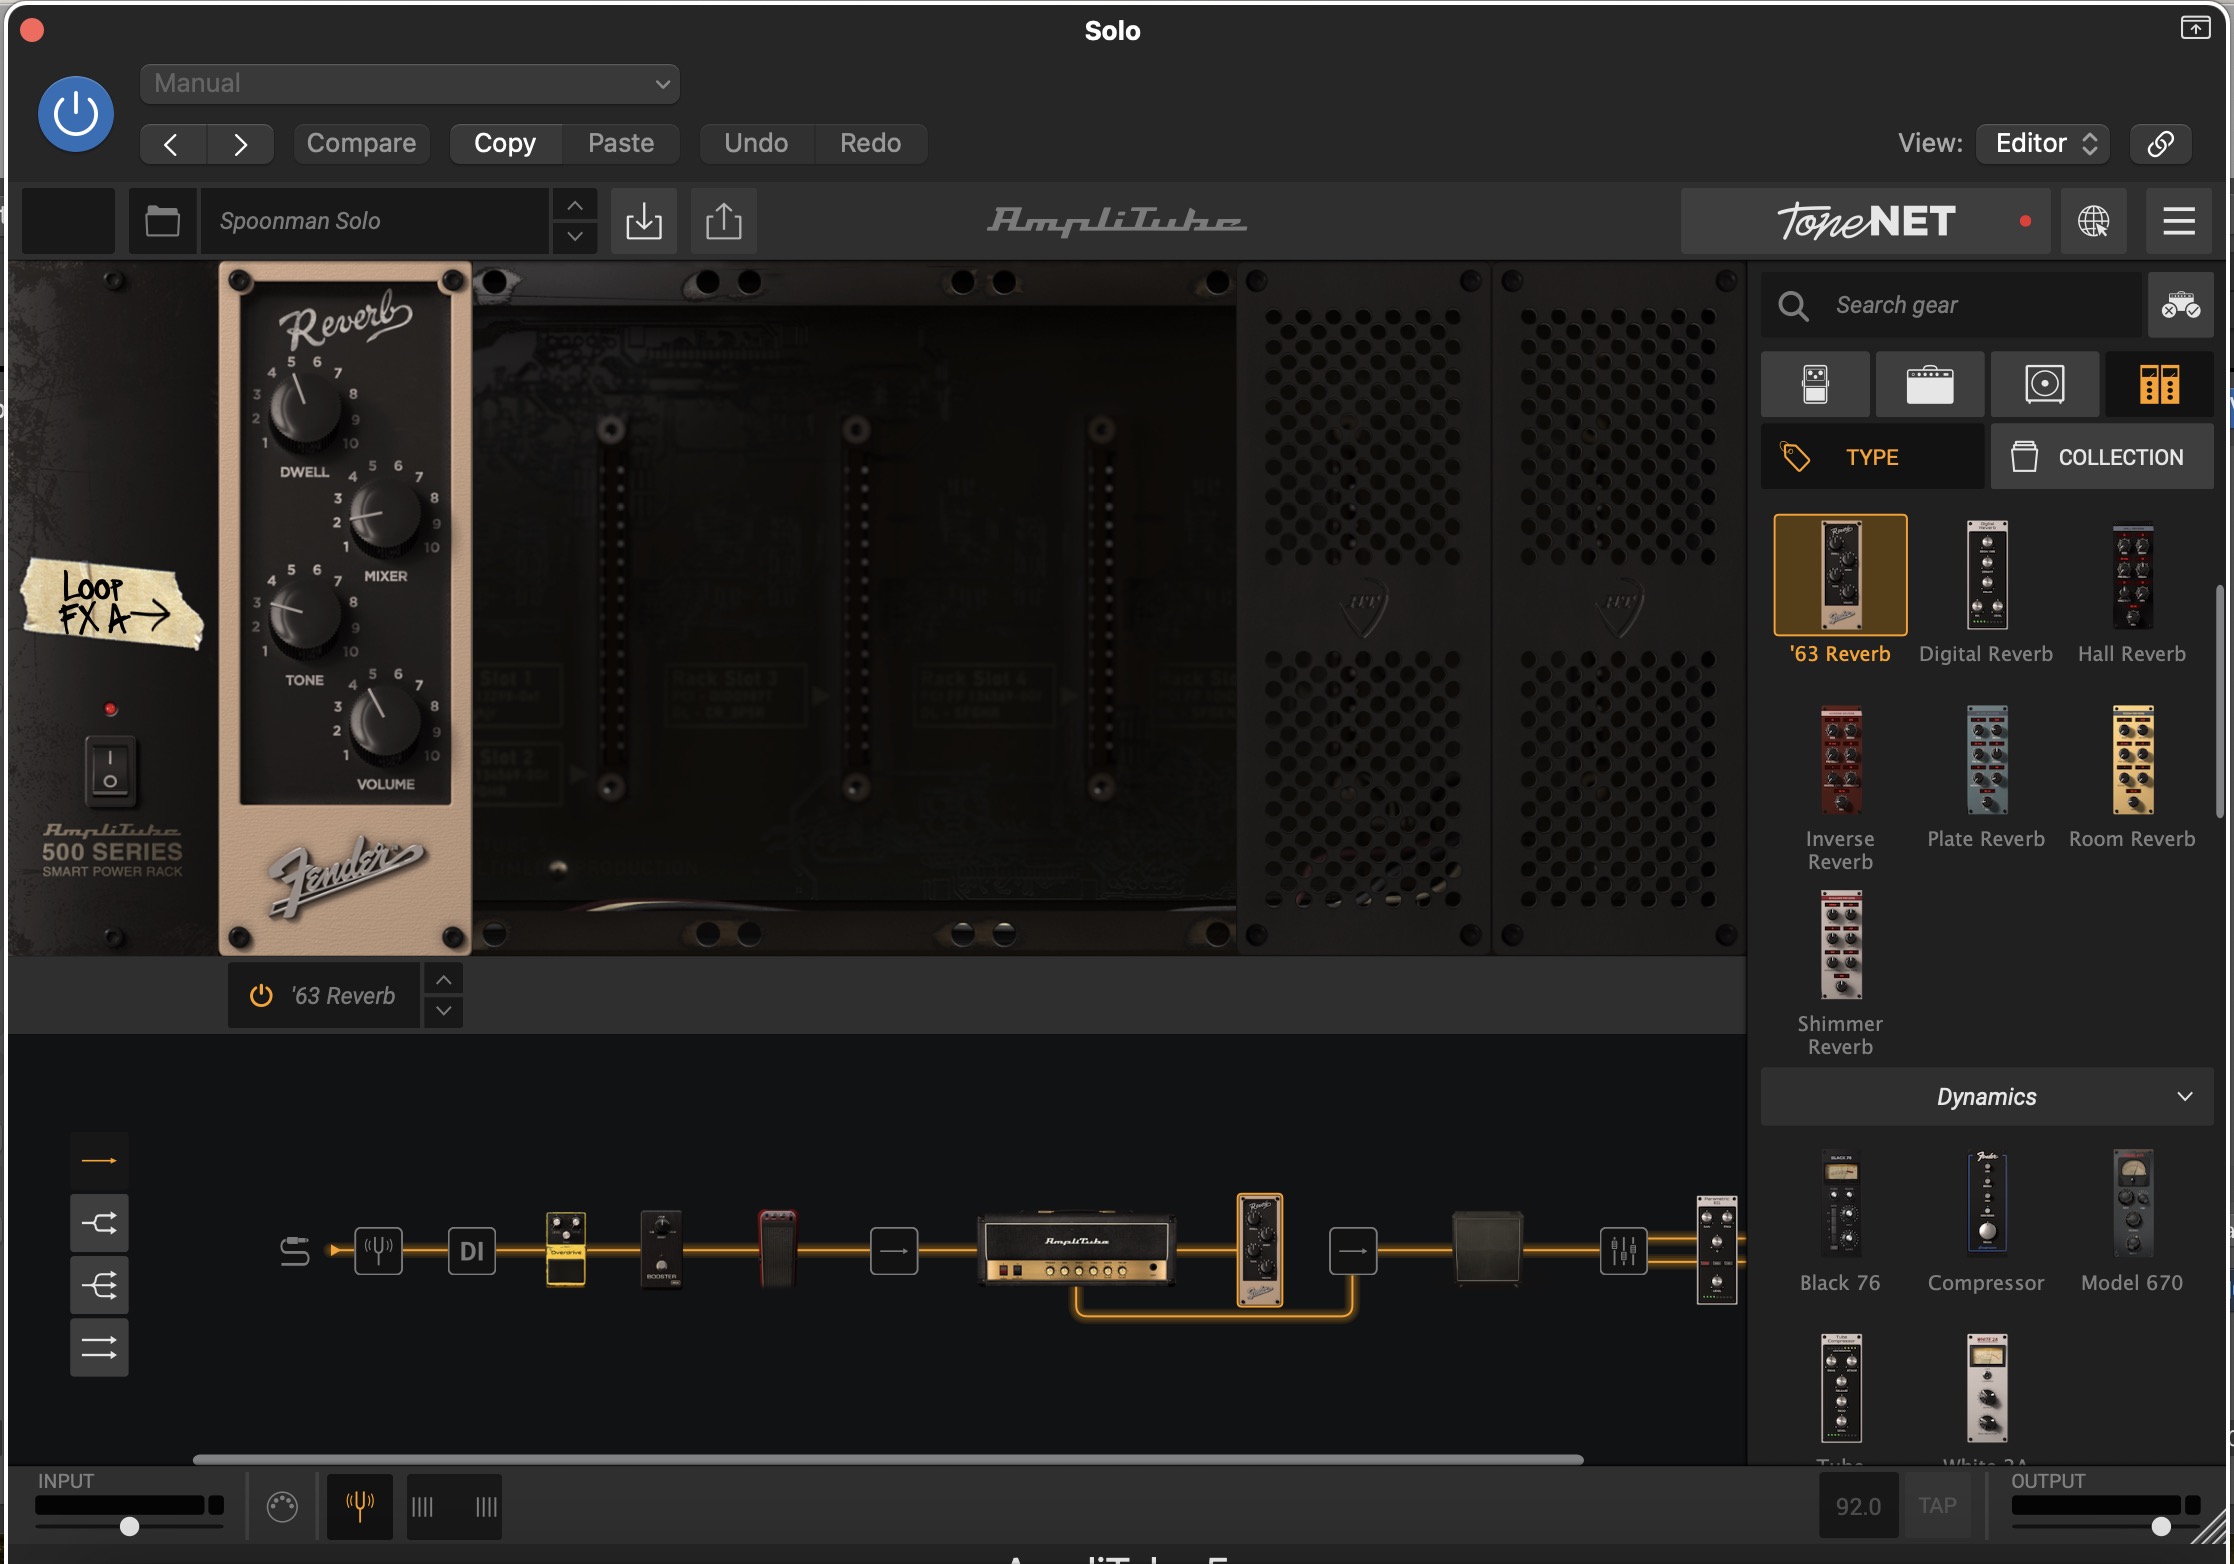The width and height of the screenshot is (2234, 1564).
Task: Select the yellow Overdrive pedal in chain
Action: [566, 1248]
